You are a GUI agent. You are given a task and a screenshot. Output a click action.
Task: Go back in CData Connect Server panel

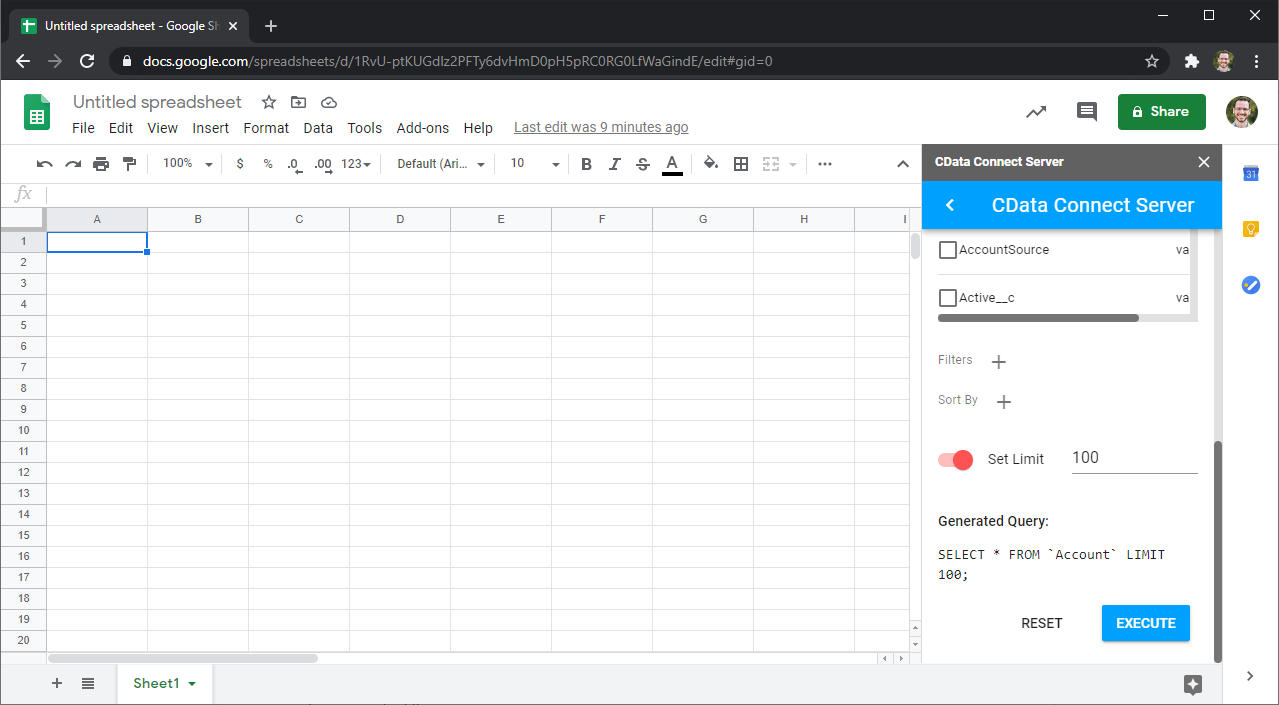point(950,205)
